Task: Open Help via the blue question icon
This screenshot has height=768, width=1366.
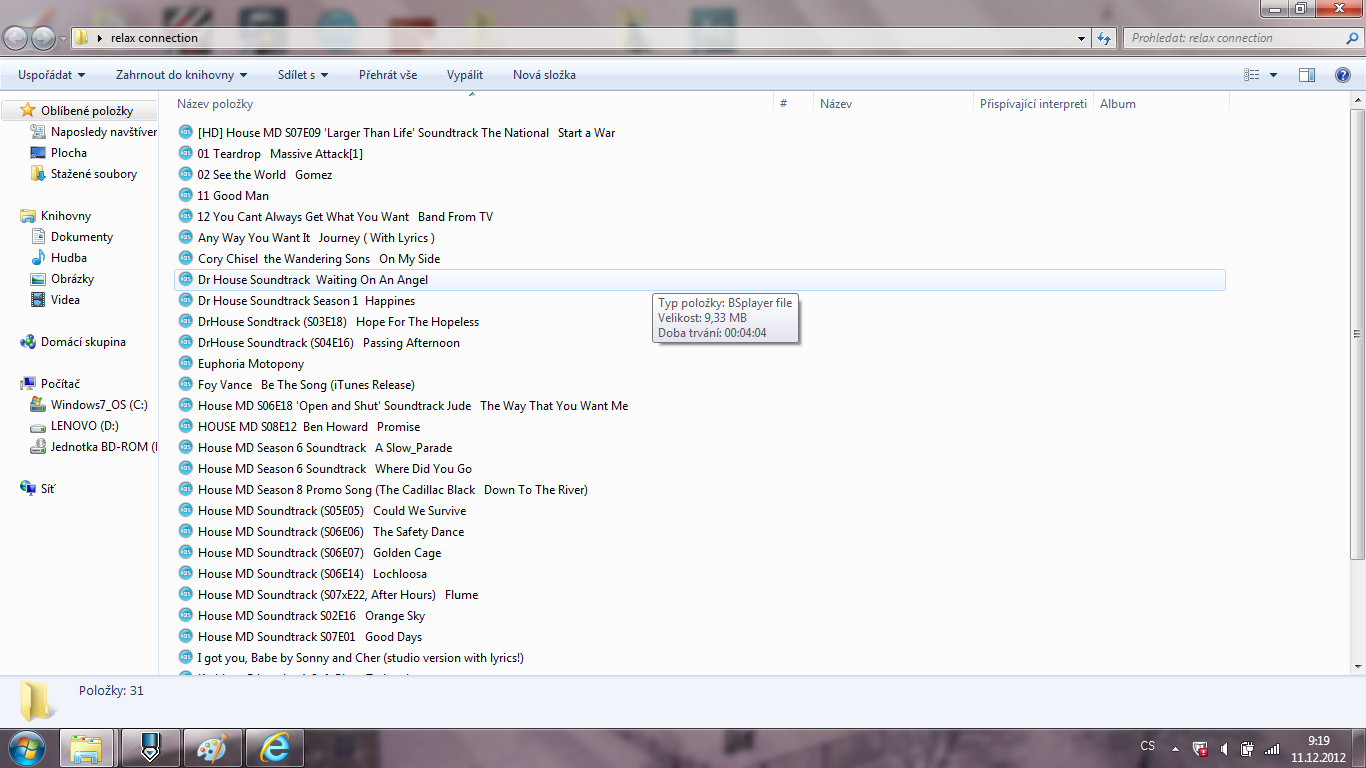Action: click(x=1343, y=75)
